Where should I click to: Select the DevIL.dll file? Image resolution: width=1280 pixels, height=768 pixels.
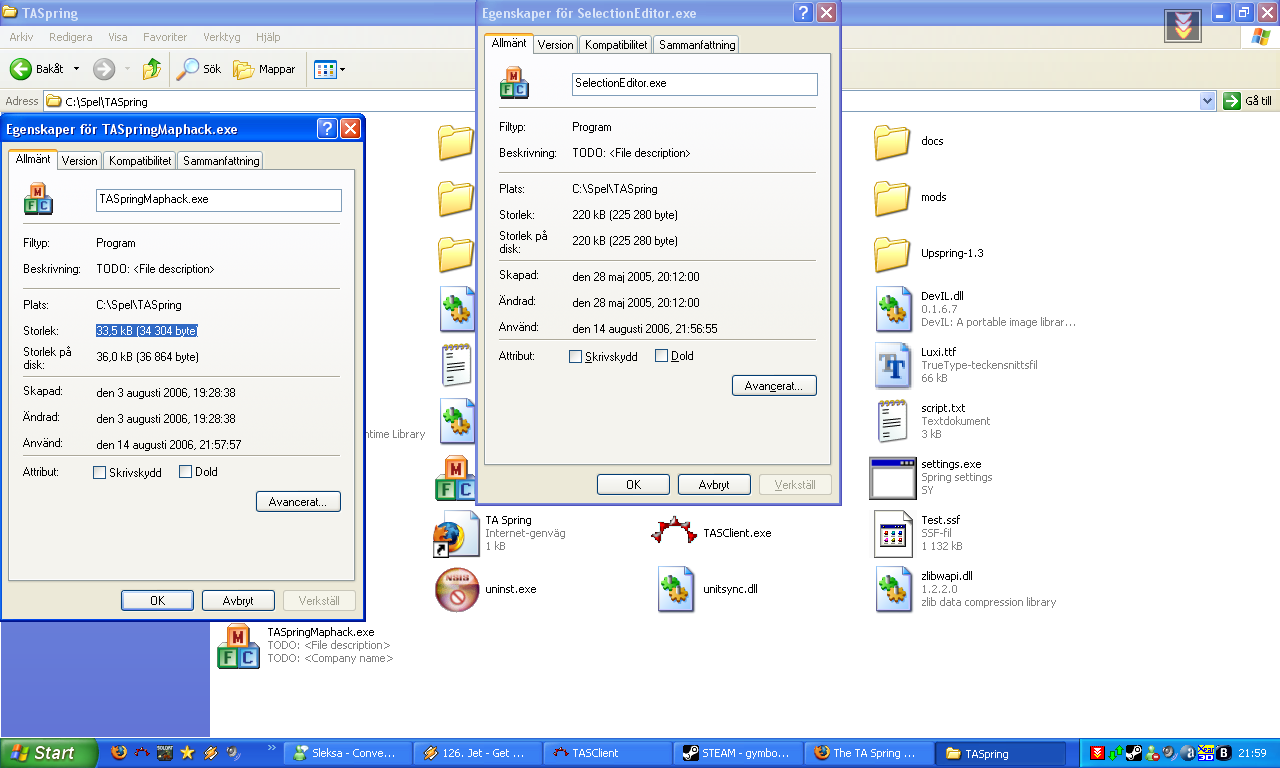[975, 309]
